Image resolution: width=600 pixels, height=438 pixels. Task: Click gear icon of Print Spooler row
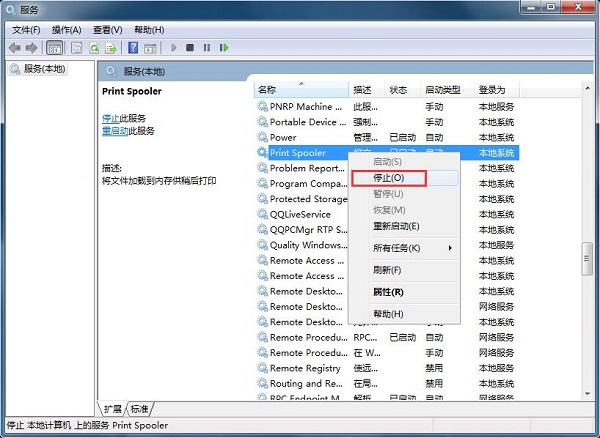coord(262,152)
